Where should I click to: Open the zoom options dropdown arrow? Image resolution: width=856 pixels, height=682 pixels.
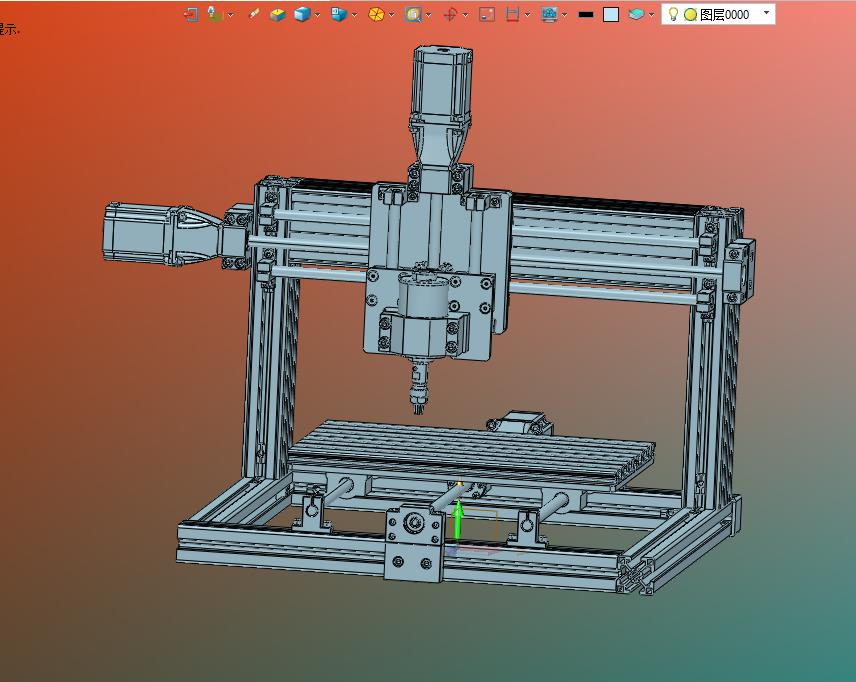tap(429, 15)
